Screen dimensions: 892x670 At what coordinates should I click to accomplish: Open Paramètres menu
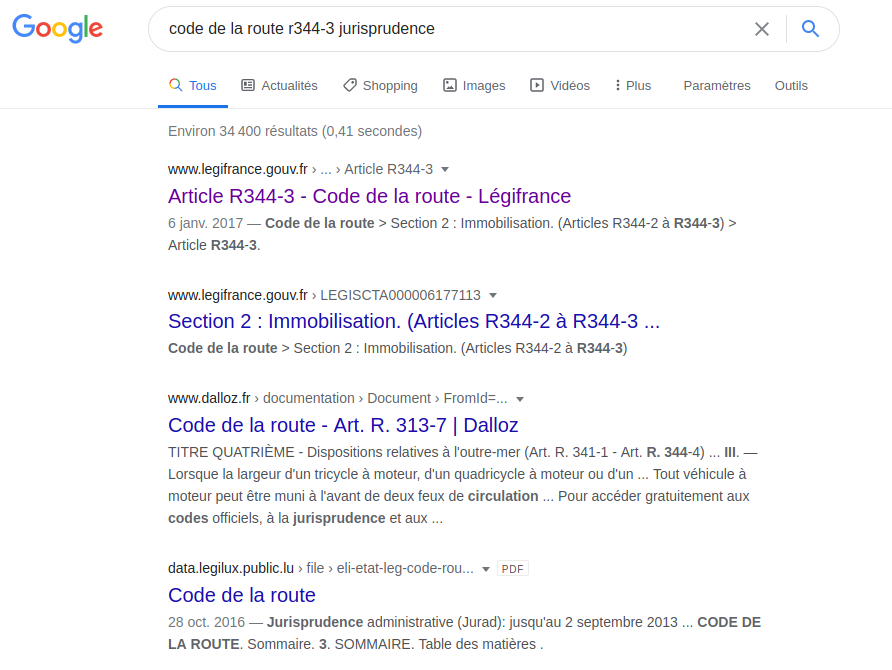point(717,85)
